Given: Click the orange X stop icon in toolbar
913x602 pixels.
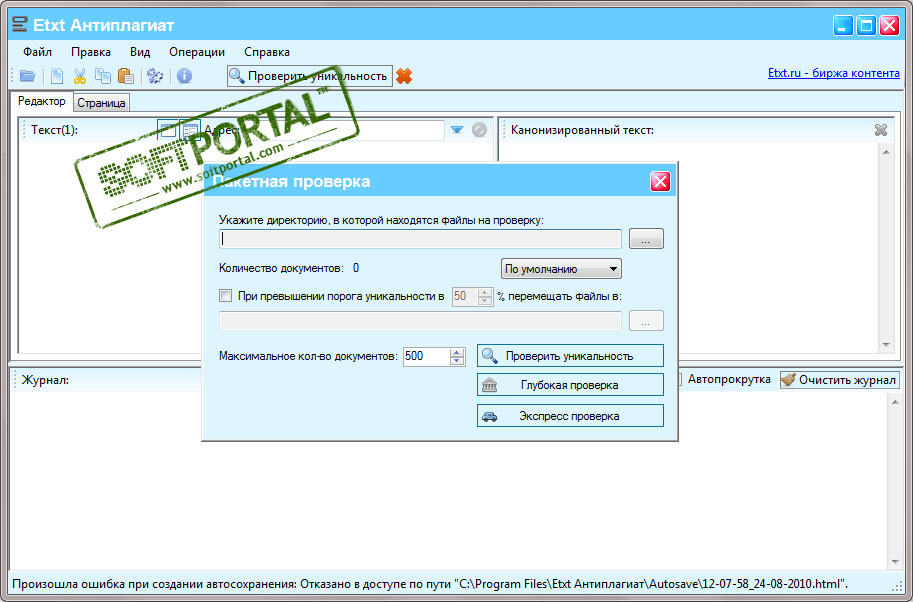Looking at the screenshot, I should tap(404, 76).
